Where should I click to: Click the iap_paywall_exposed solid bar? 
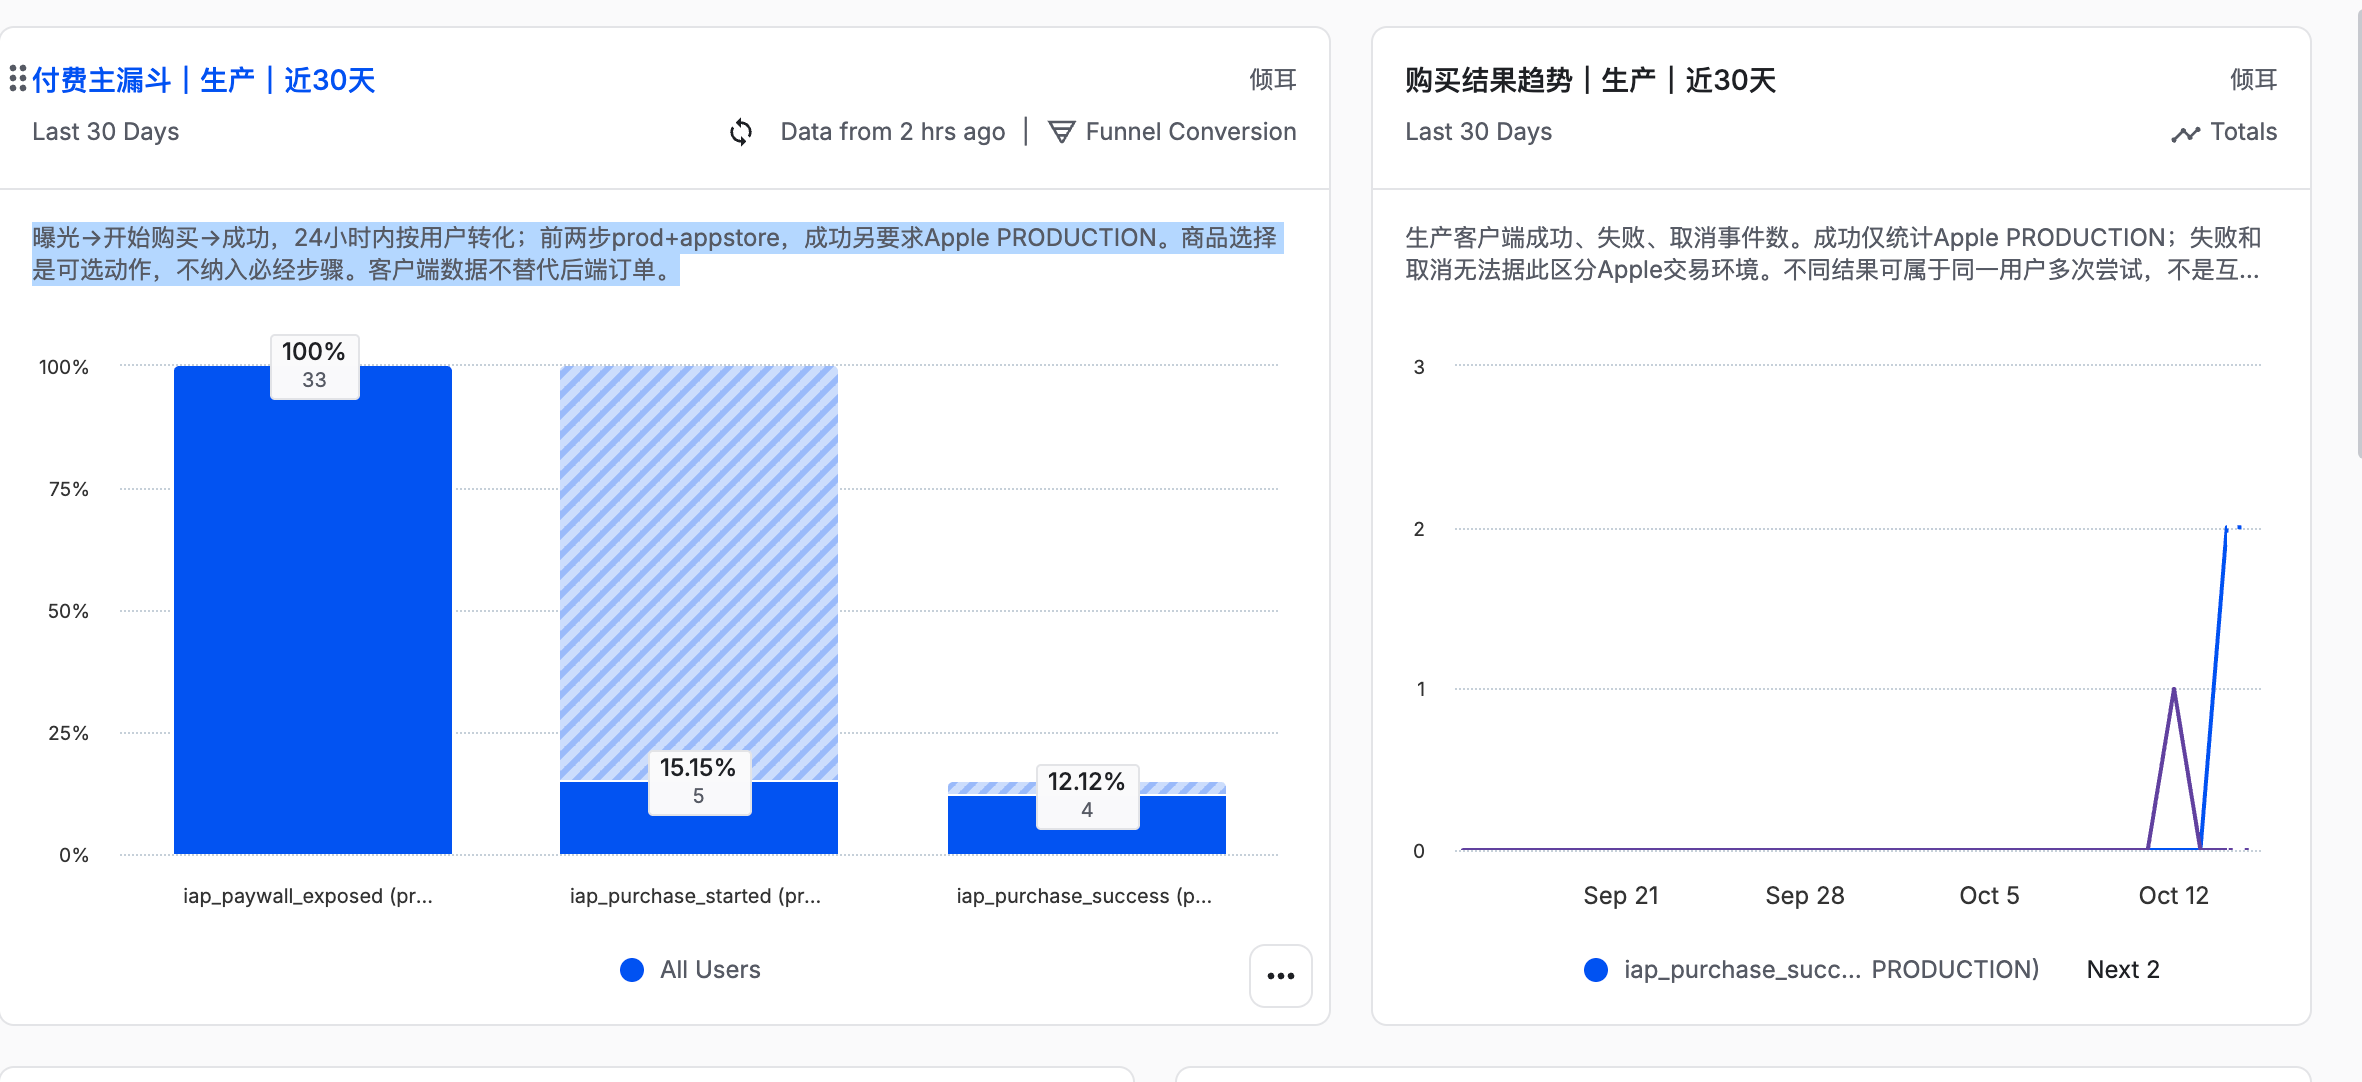point(313,610)
